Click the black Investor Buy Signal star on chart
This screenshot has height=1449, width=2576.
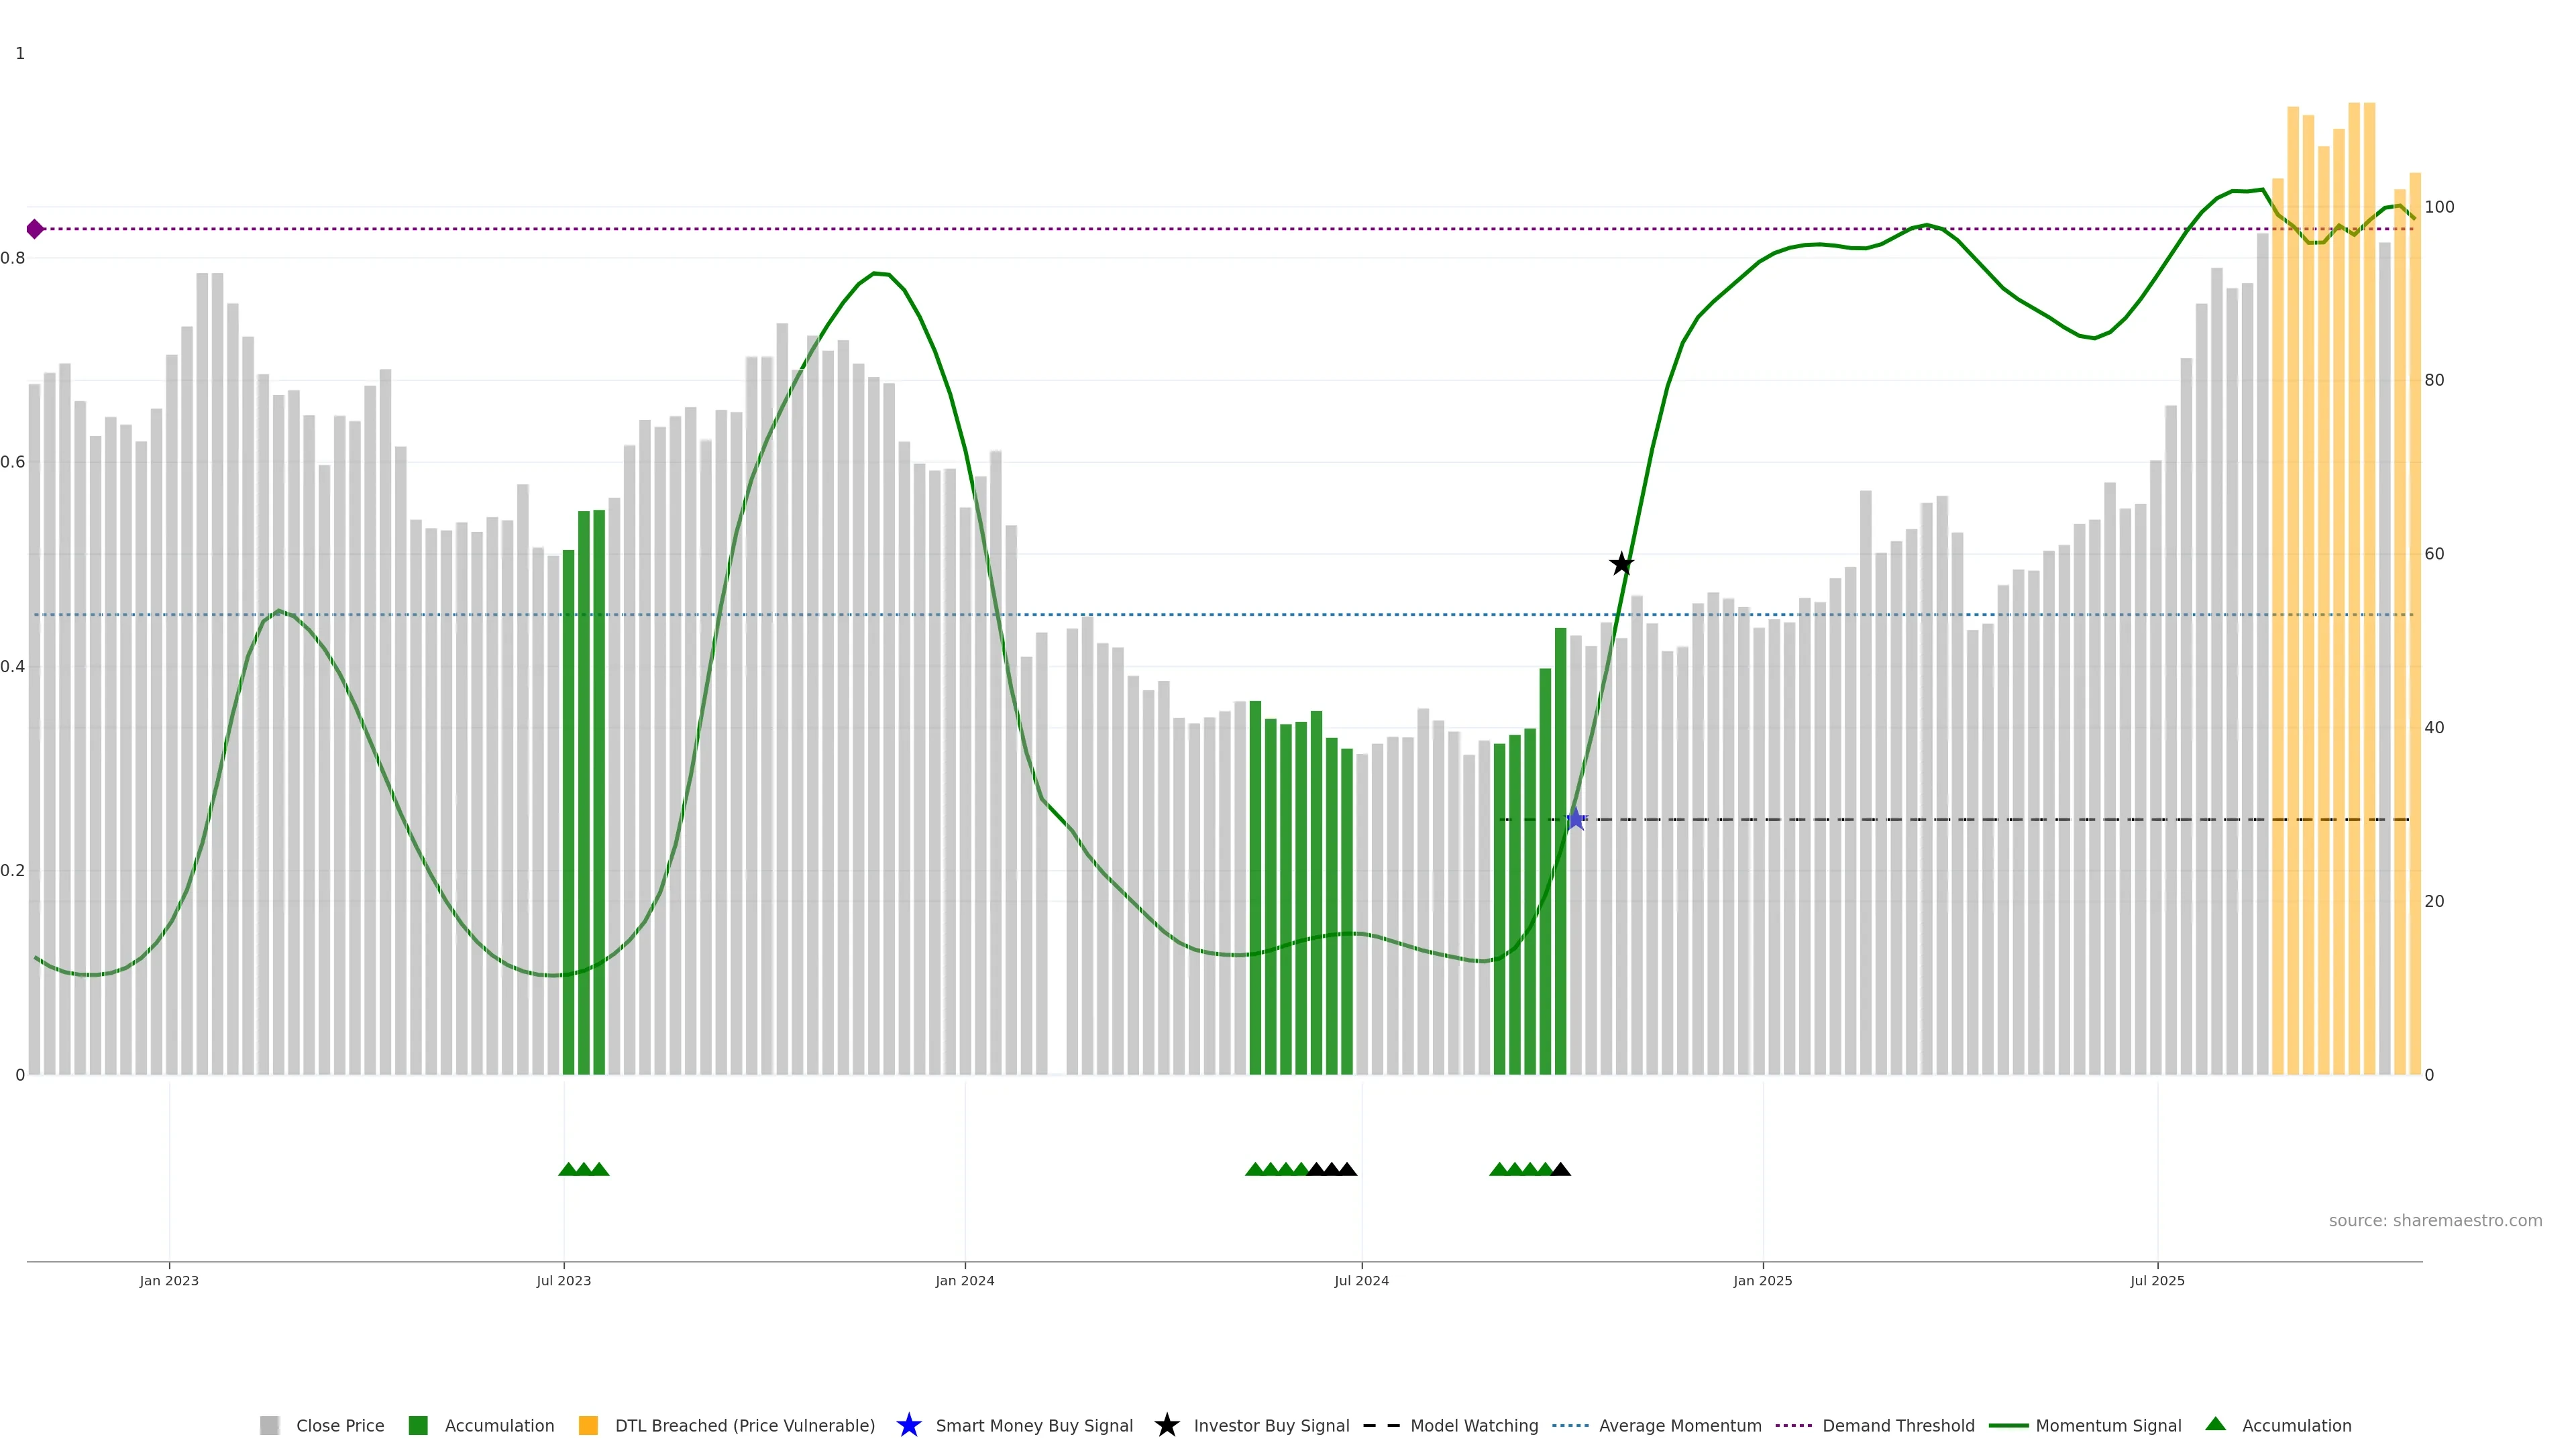point(1621,564)
